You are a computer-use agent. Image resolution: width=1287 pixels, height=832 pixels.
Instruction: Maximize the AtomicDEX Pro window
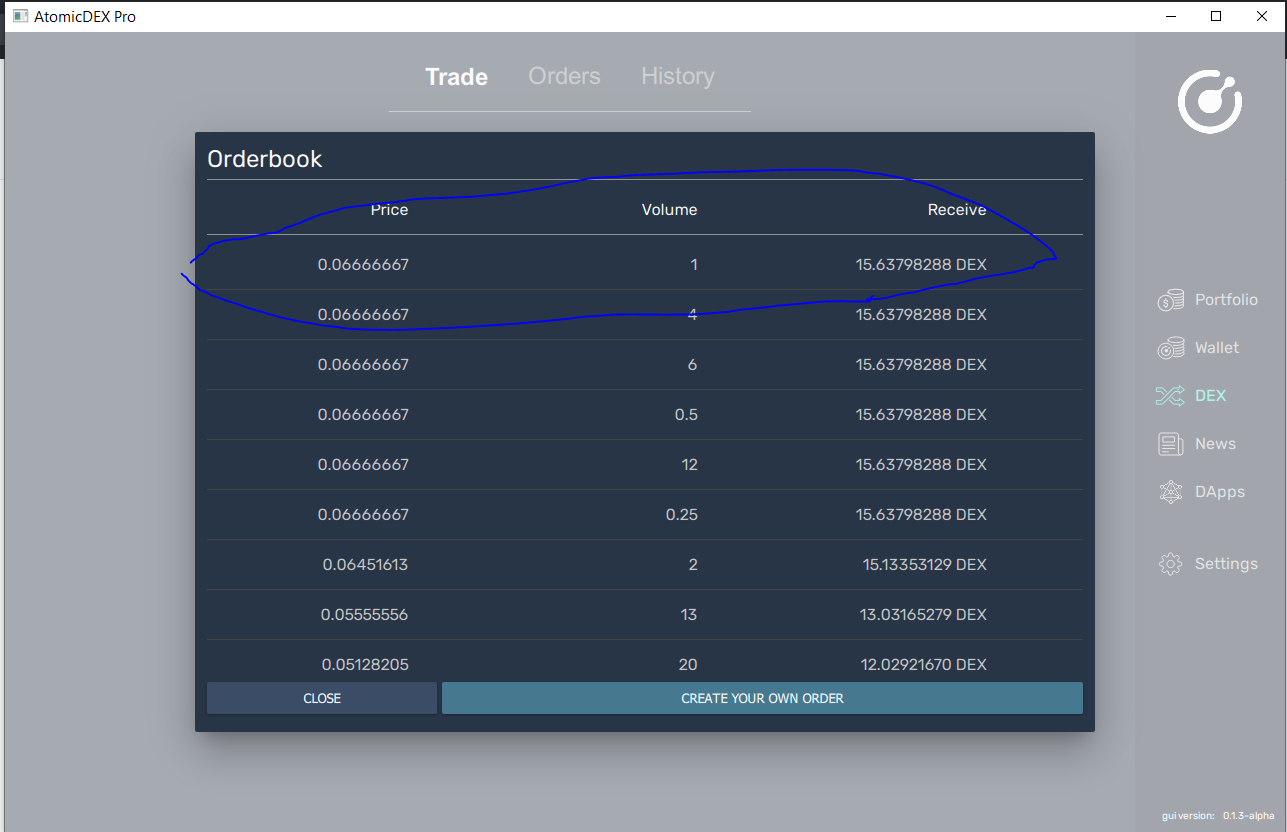point(1216,16)
